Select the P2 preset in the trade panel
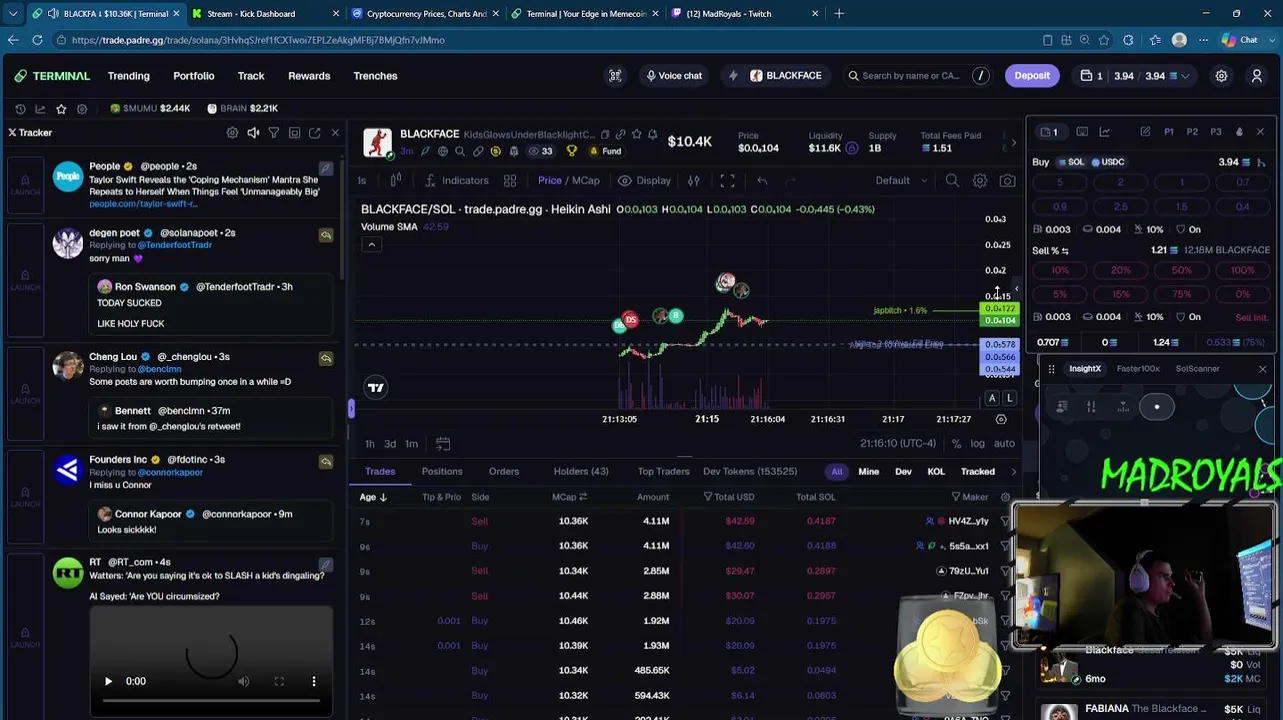Viewport: 1283px width, 720px height. [1192, 132]
